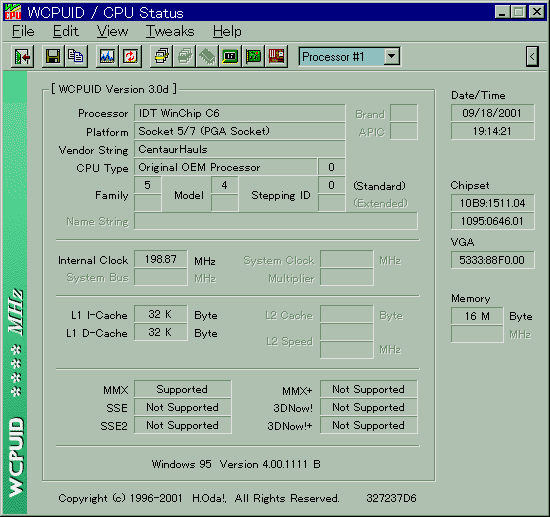
Task: Click the WCPUID title bar app icon
Action: (x=13, y=12)
